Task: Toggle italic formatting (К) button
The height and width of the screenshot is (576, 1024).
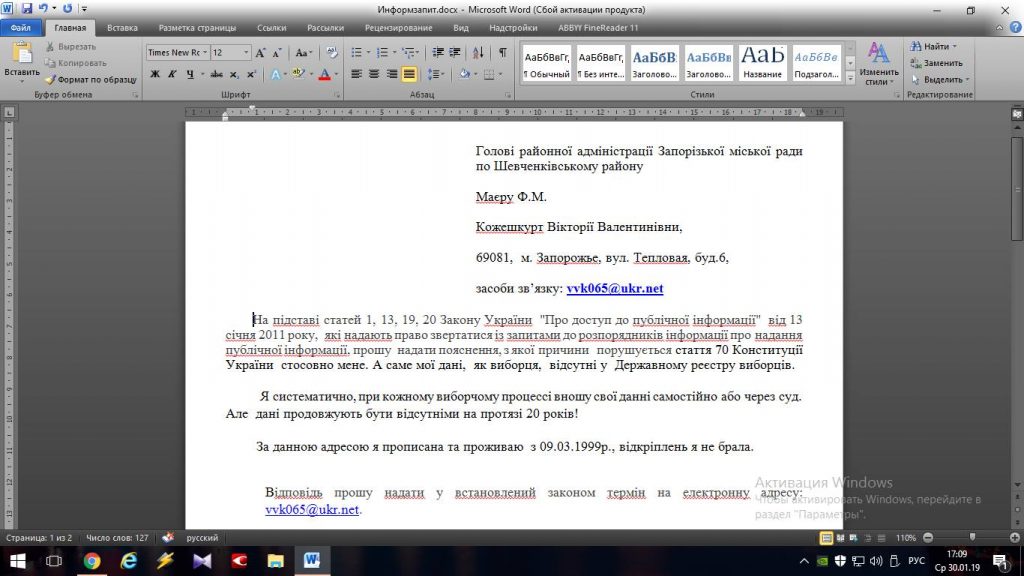Action: [x=172, y=74]
